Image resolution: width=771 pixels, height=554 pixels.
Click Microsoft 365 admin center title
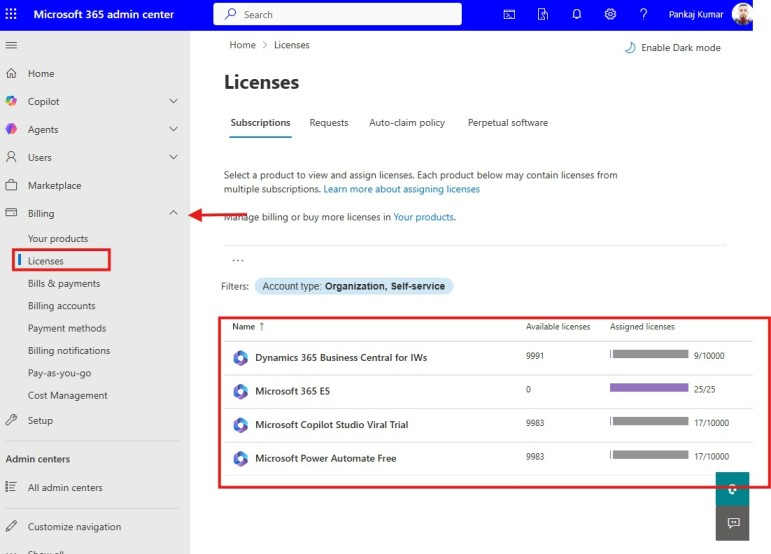pyautogui.click(x=104, y=14)
